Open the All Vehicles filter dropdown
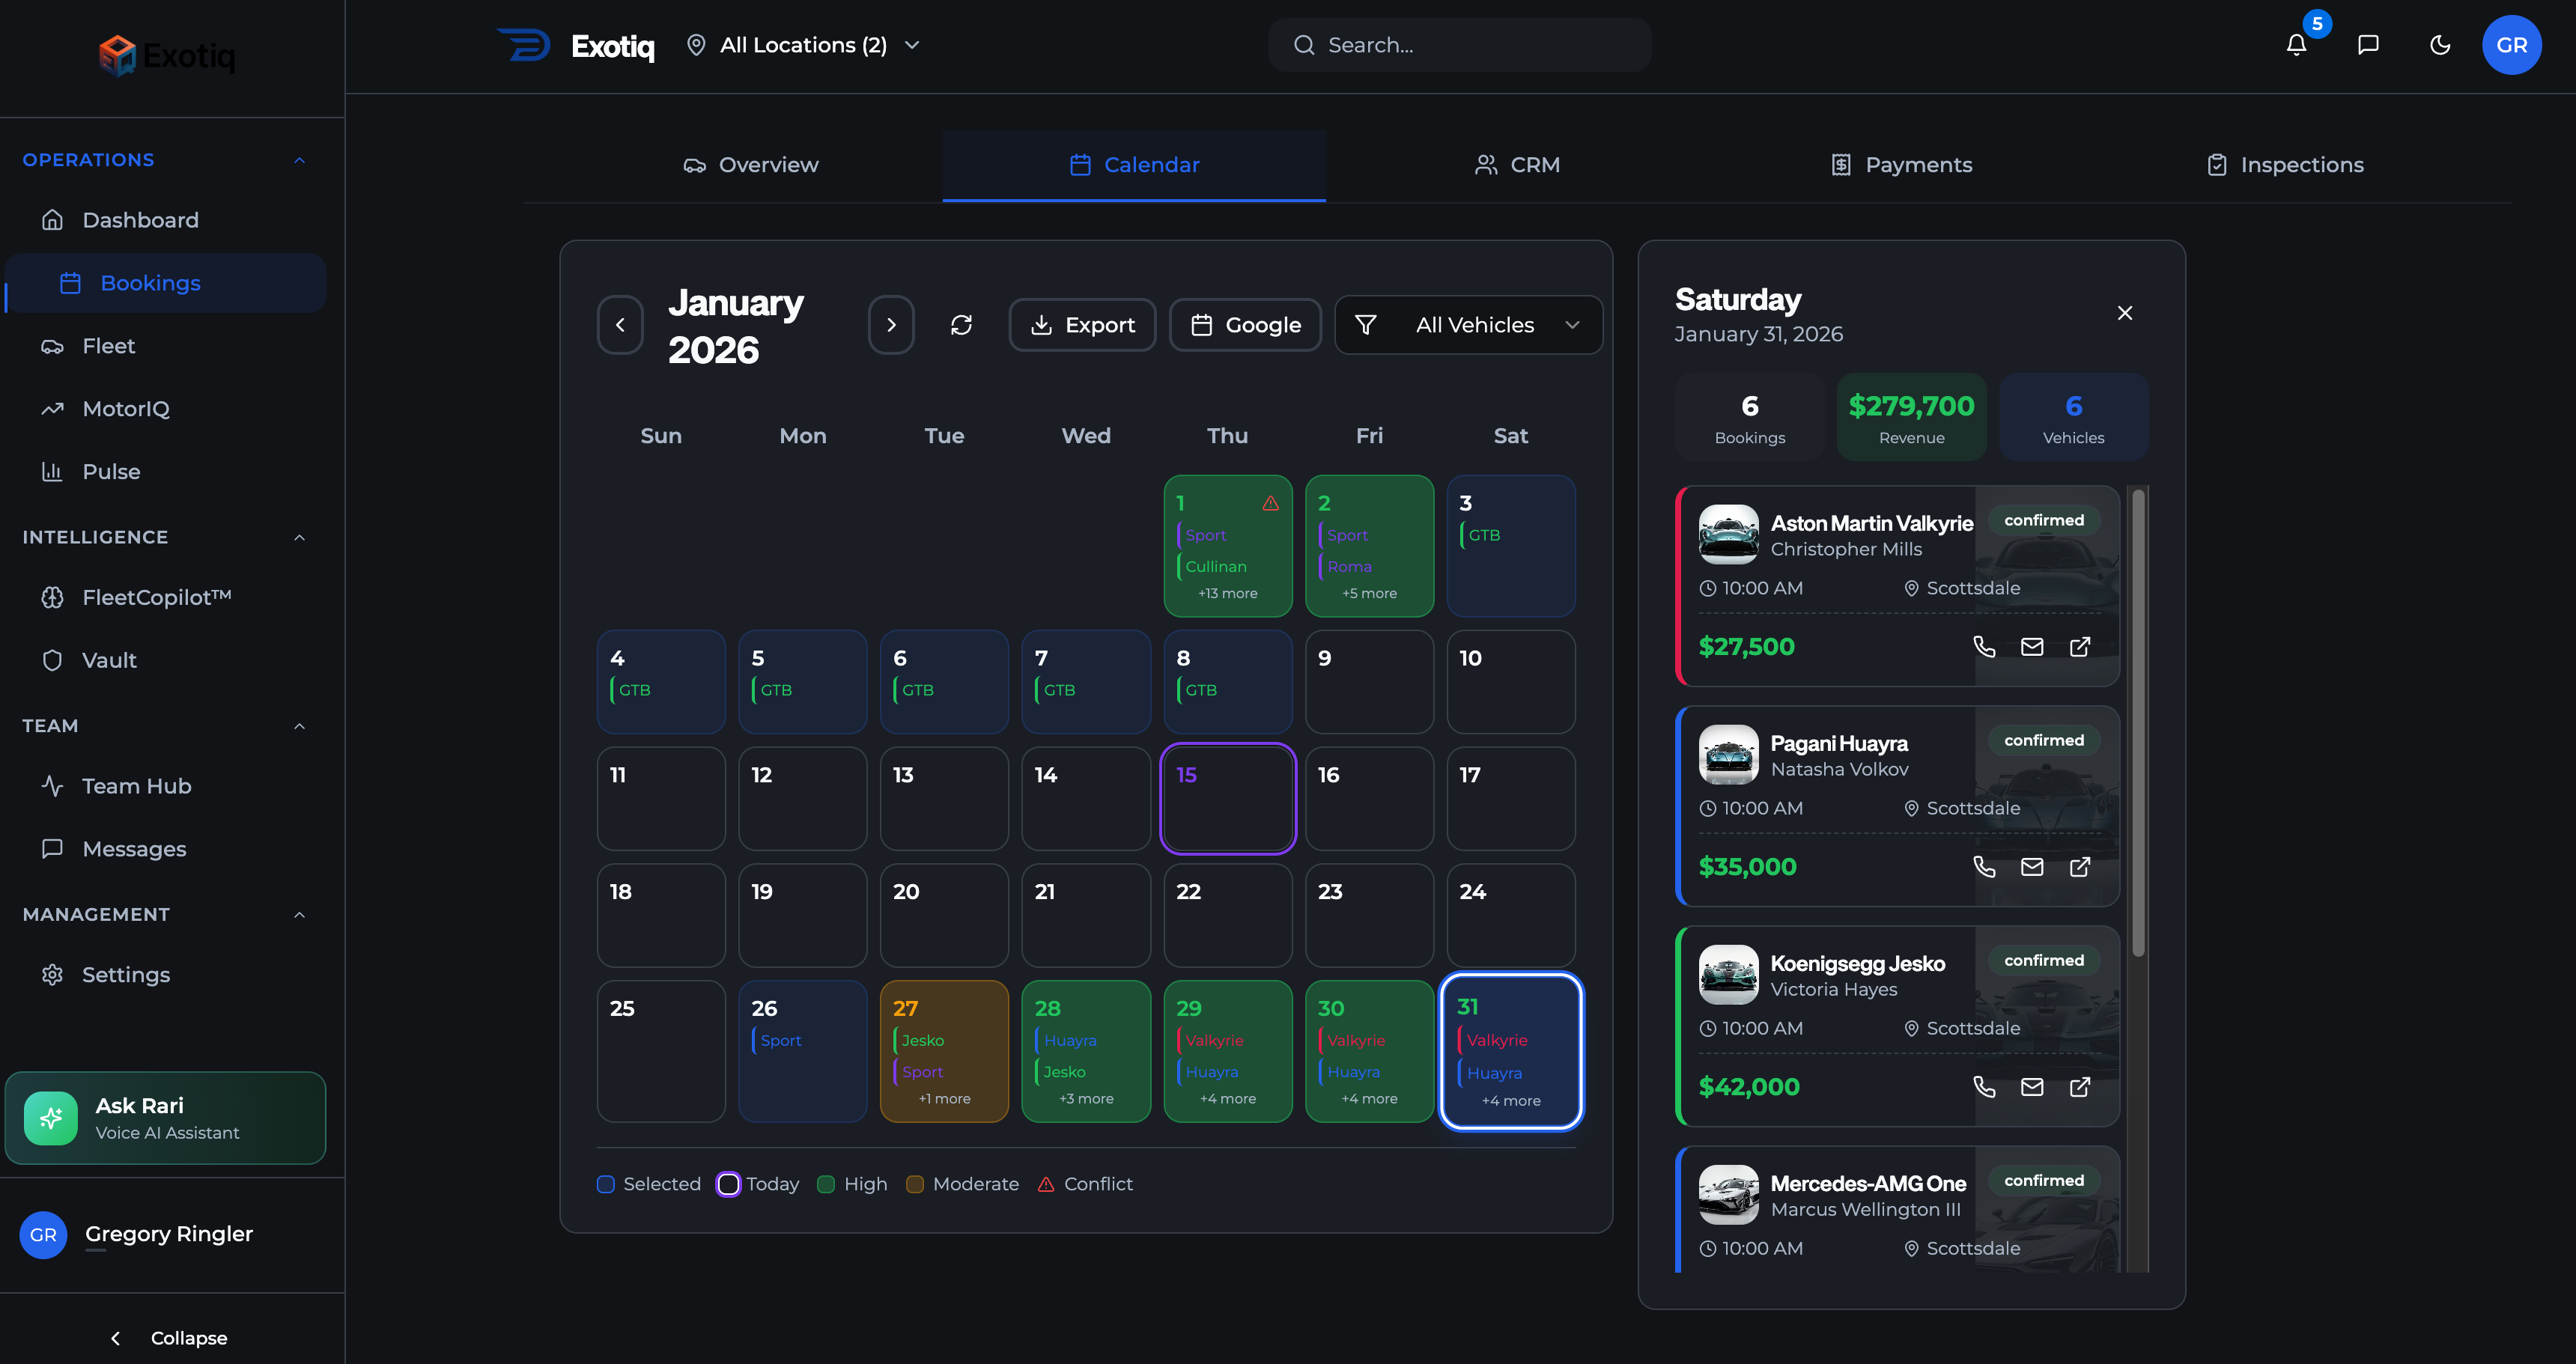 pos(1468,325)
